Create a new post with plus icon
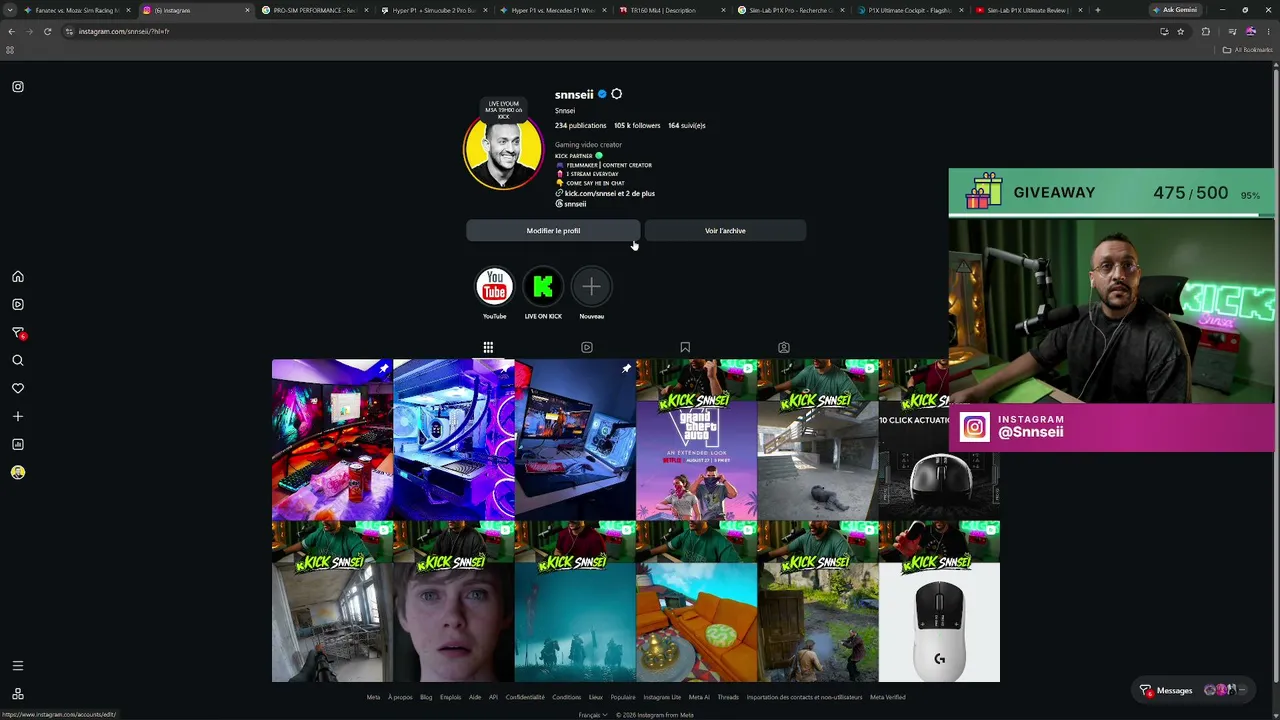This screenshot has height=720, width=1280. coord(18,417)
